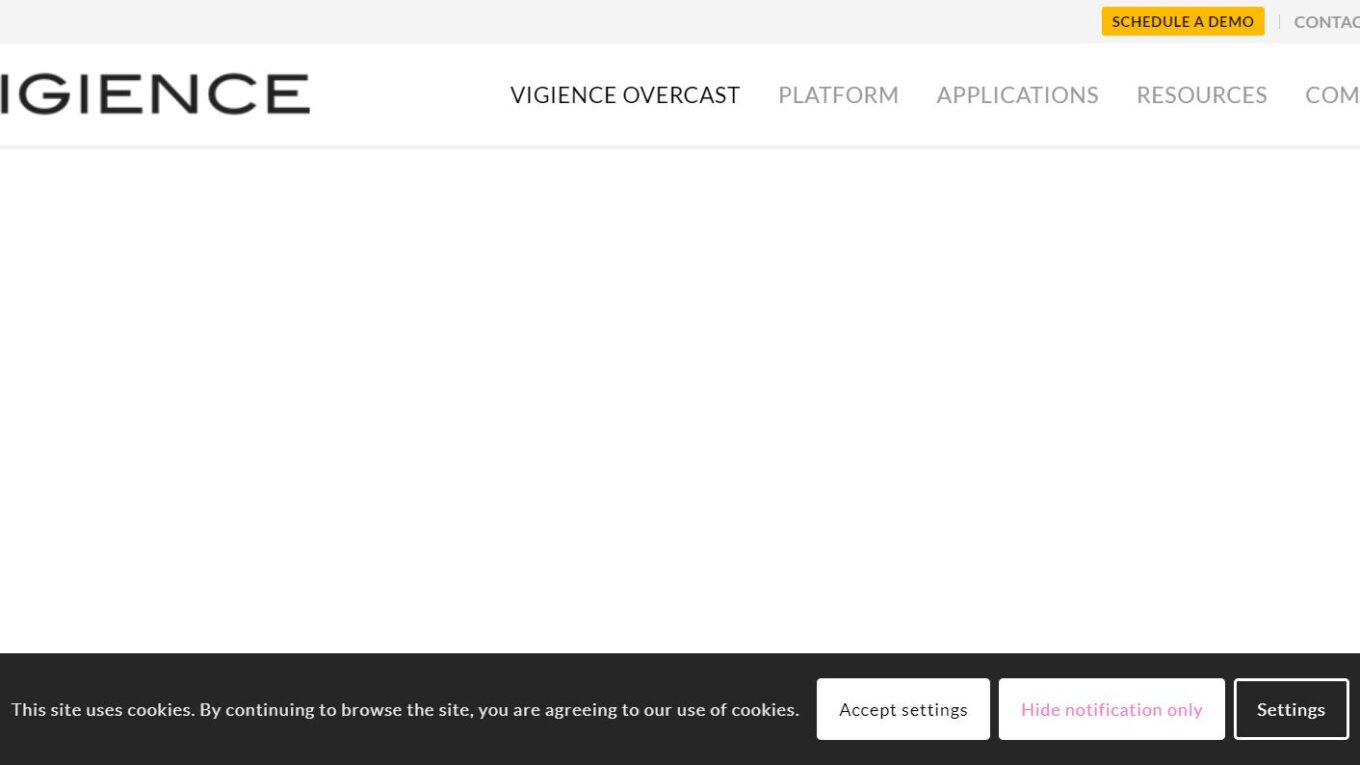The height and width of the screenshot is (765, 1360).
Task: Click the separator between Demo and Contact
Action: (x=1279, y=22)
